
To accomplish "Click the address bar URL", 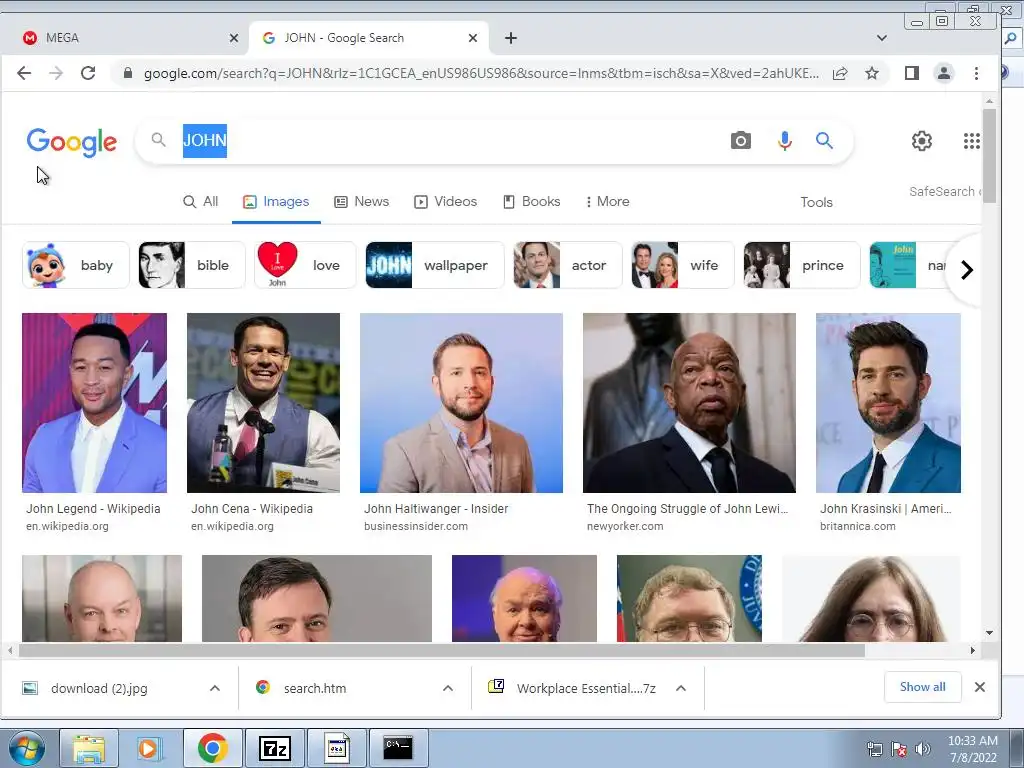I will pyautogui.click(x=481, y=73).
